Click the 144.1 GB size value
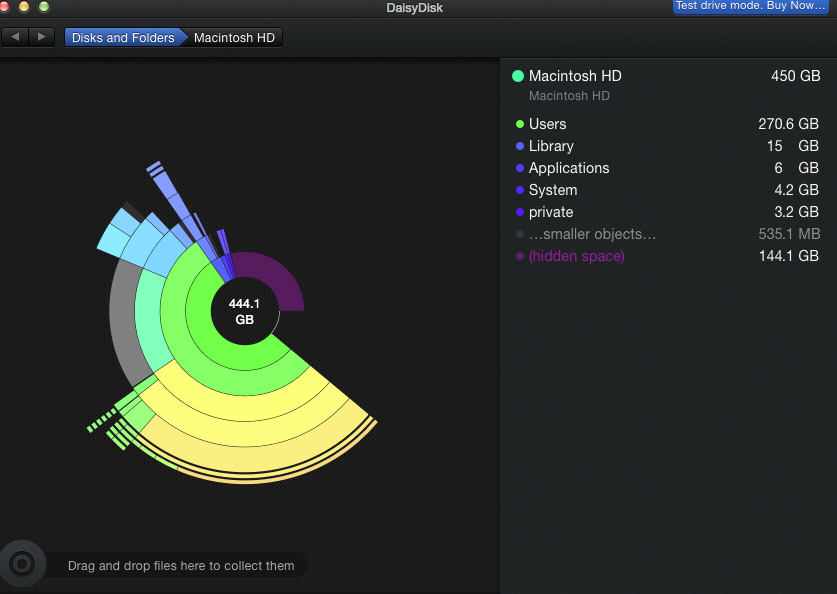 788,256
